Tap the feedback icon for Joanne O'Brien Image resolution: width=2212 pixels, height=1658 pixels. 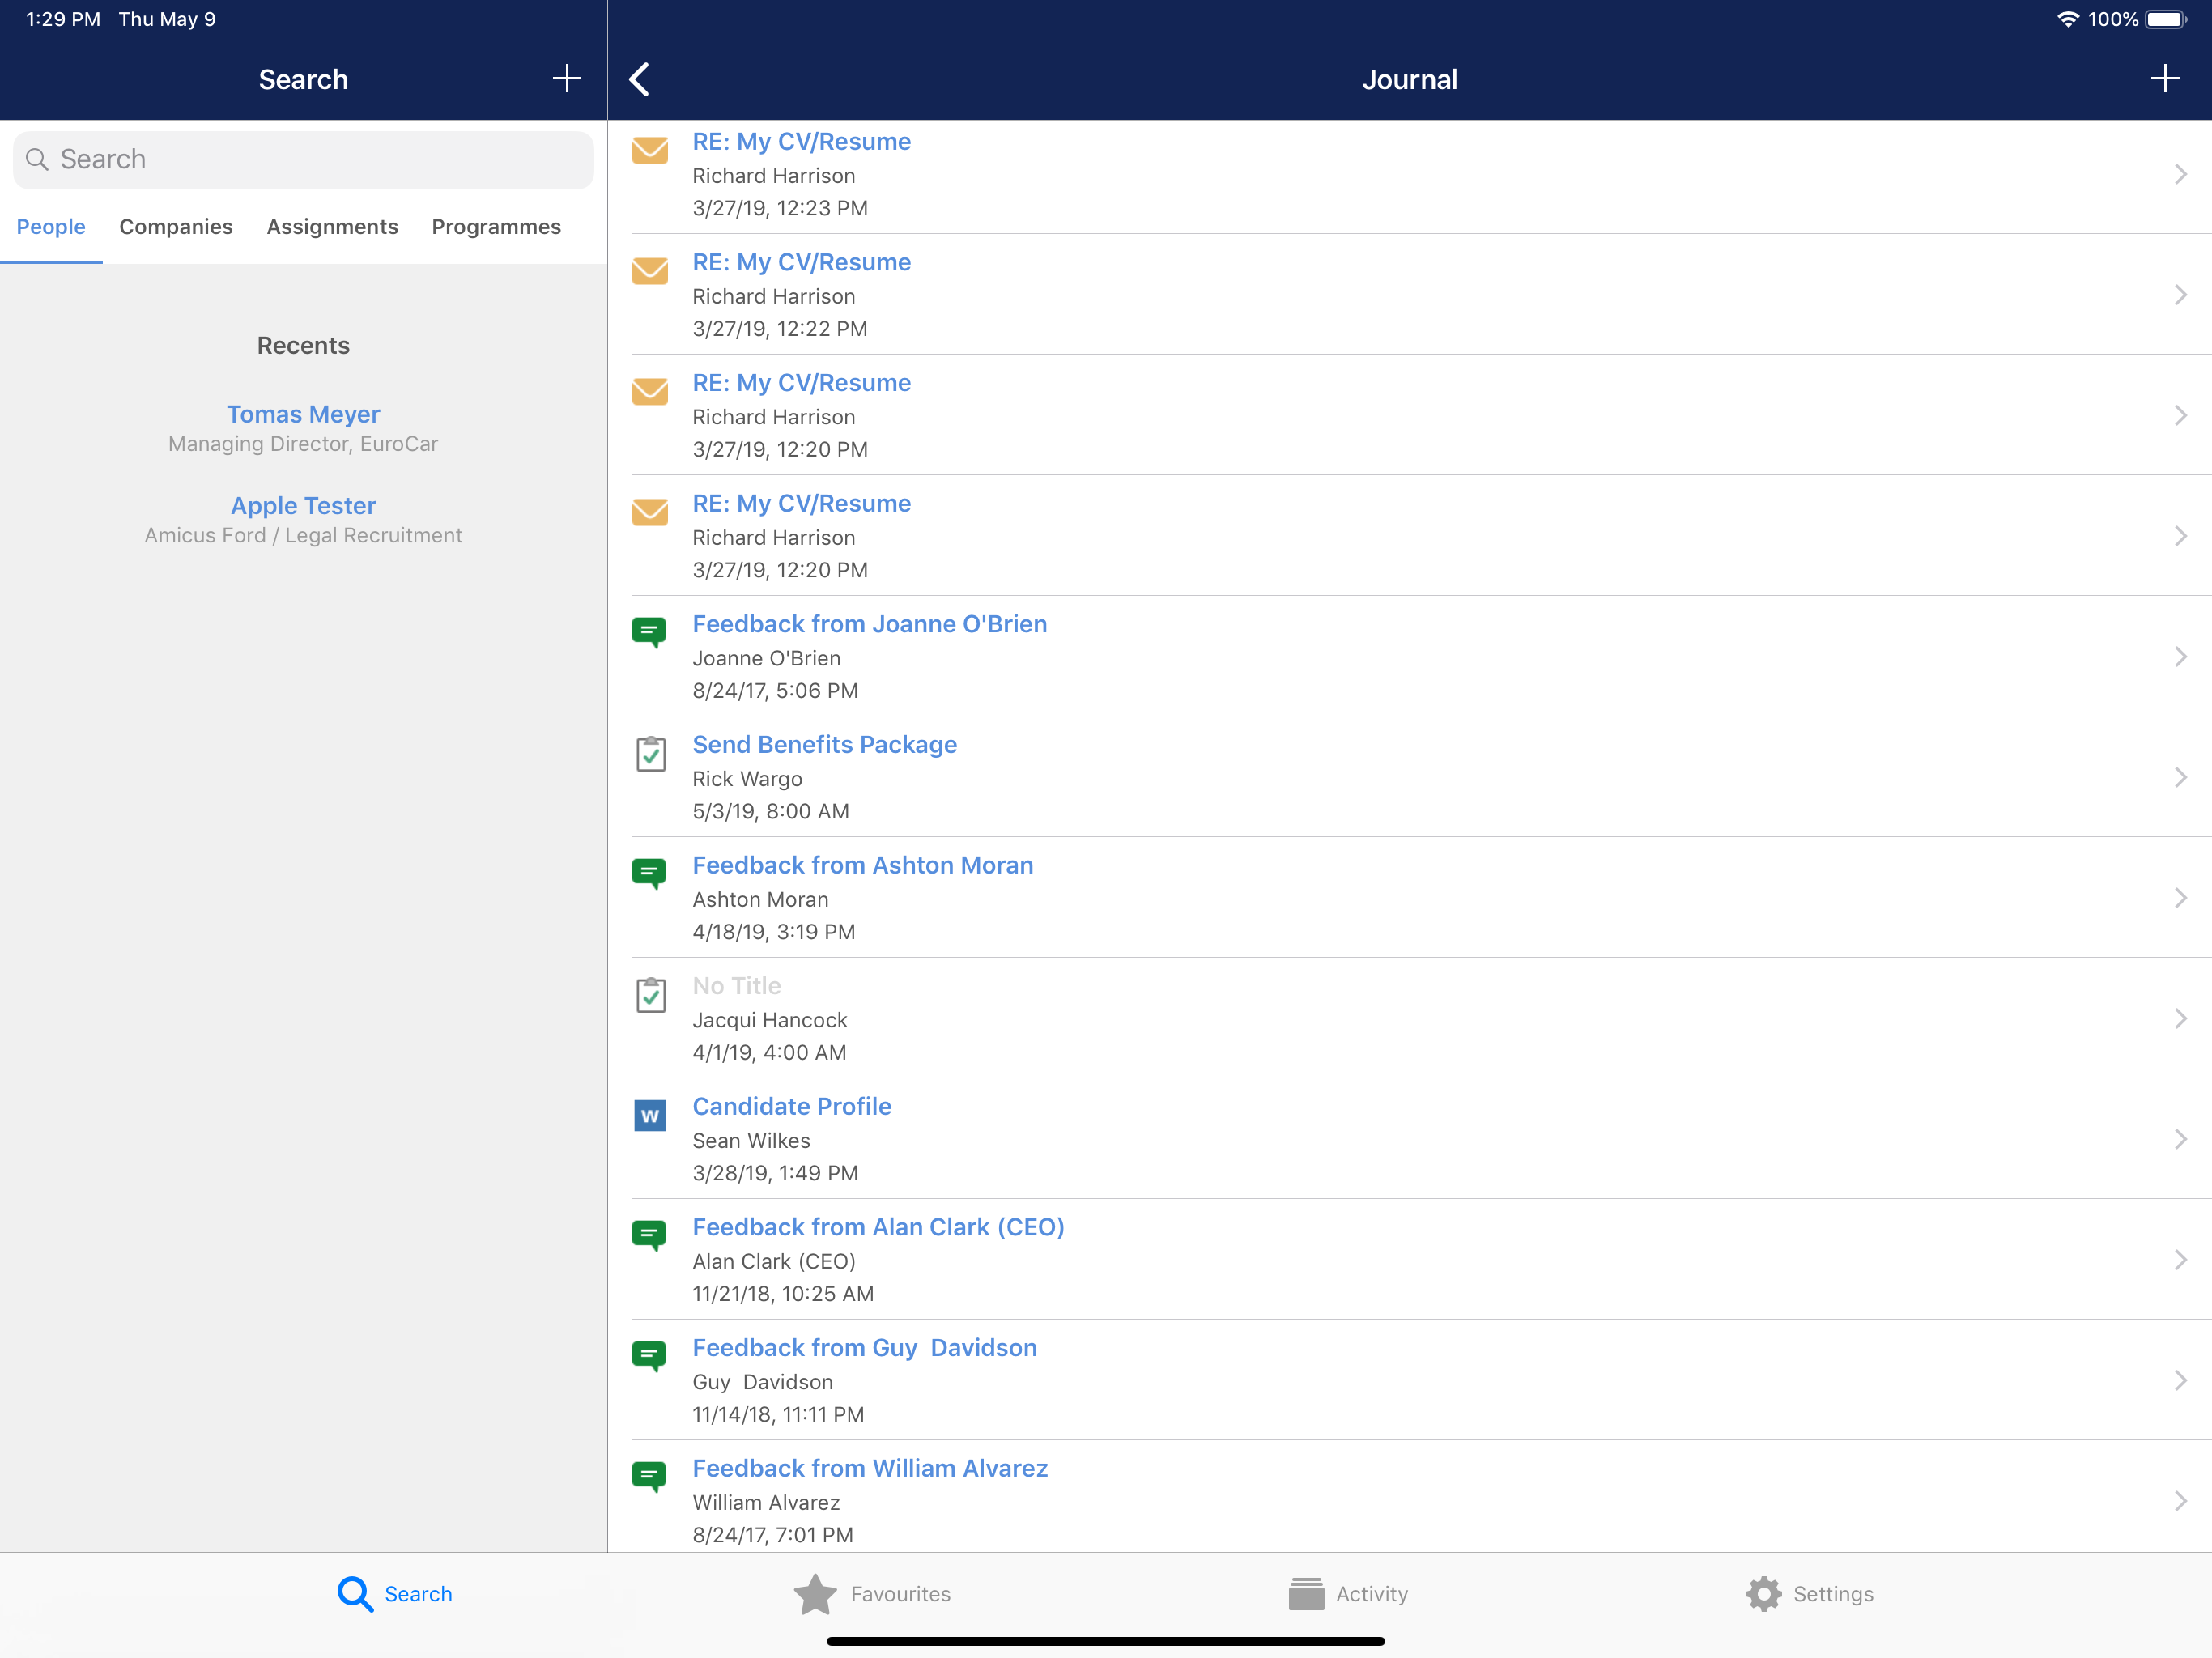[650, 633]
